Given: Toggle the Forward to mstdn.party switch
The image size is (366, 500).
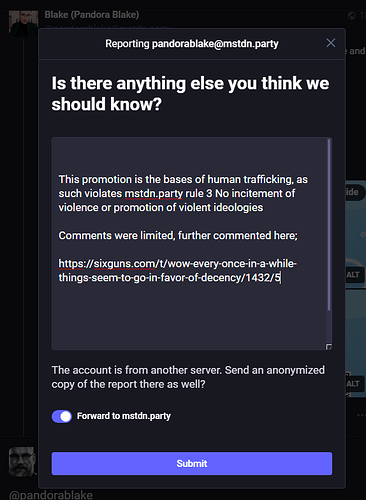Looking at the screenshot, I should [62, 416].
